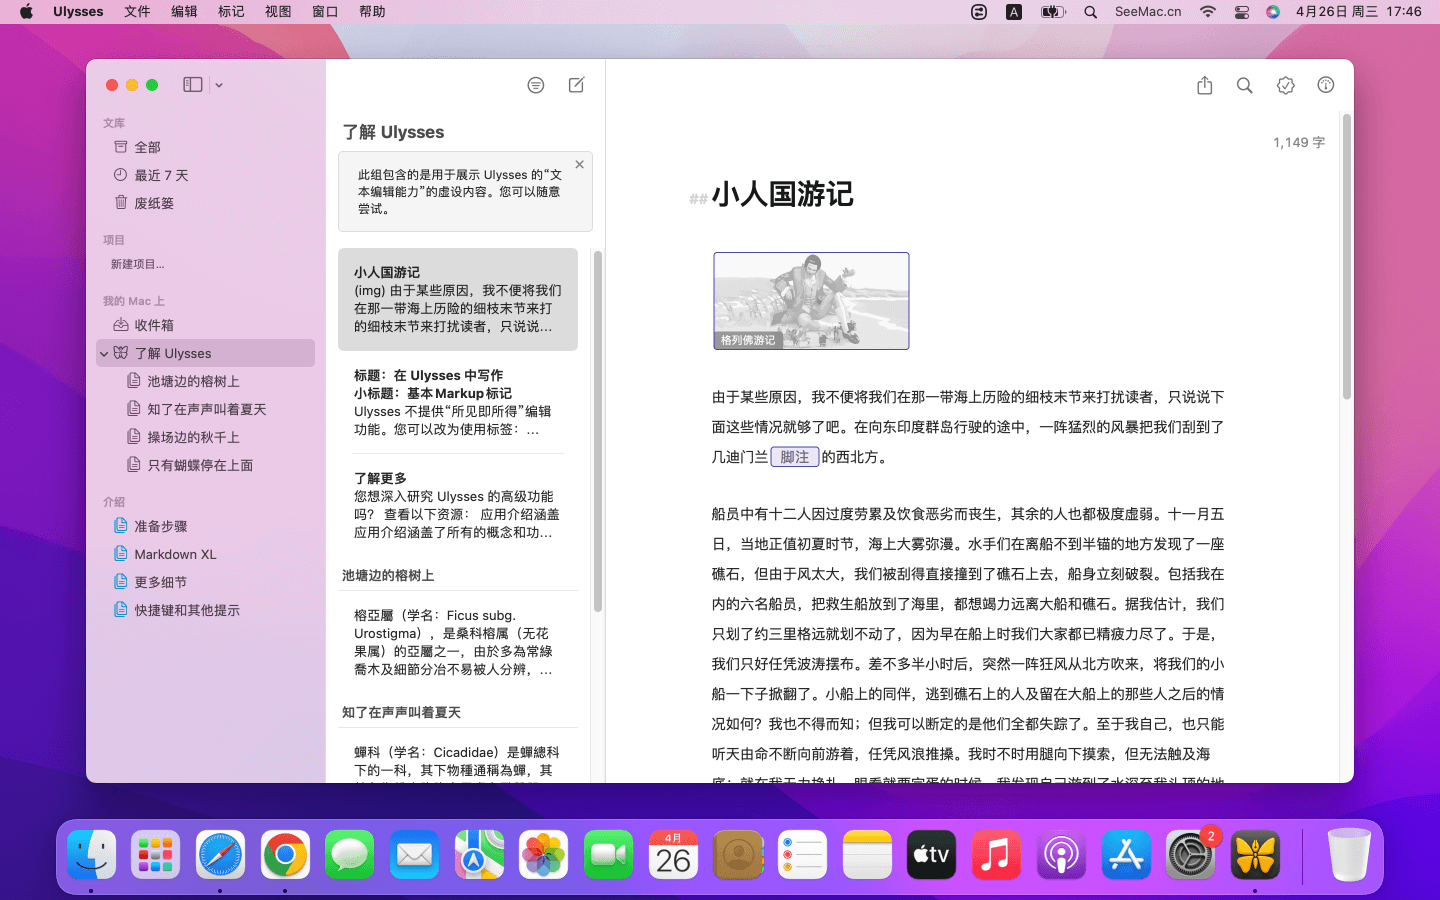Create a new sheet with compose icon
1440x900 pixels.
(x=577, y=85)
